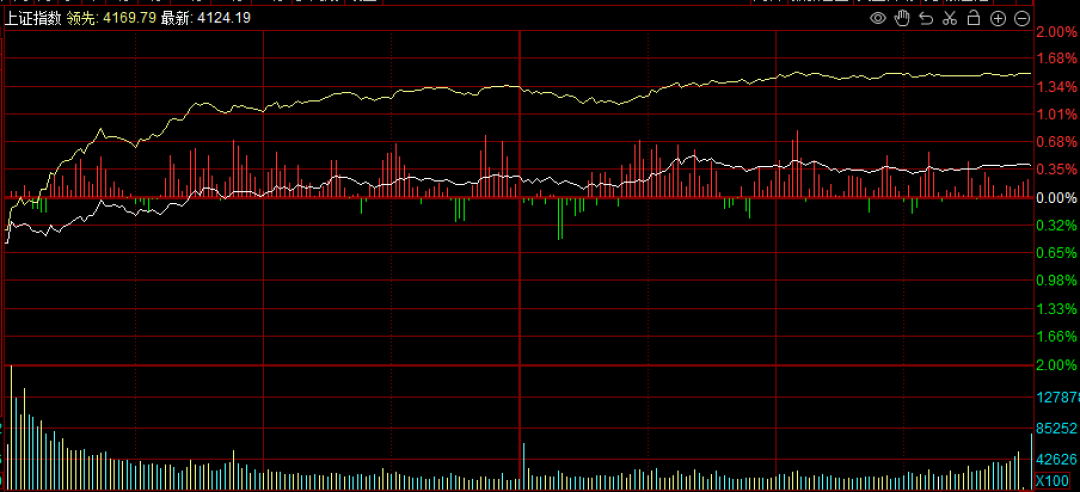The image size is (1080, 492).
Task: Click the green 2.00% bottom axis label
Action: click(1057, 366)
